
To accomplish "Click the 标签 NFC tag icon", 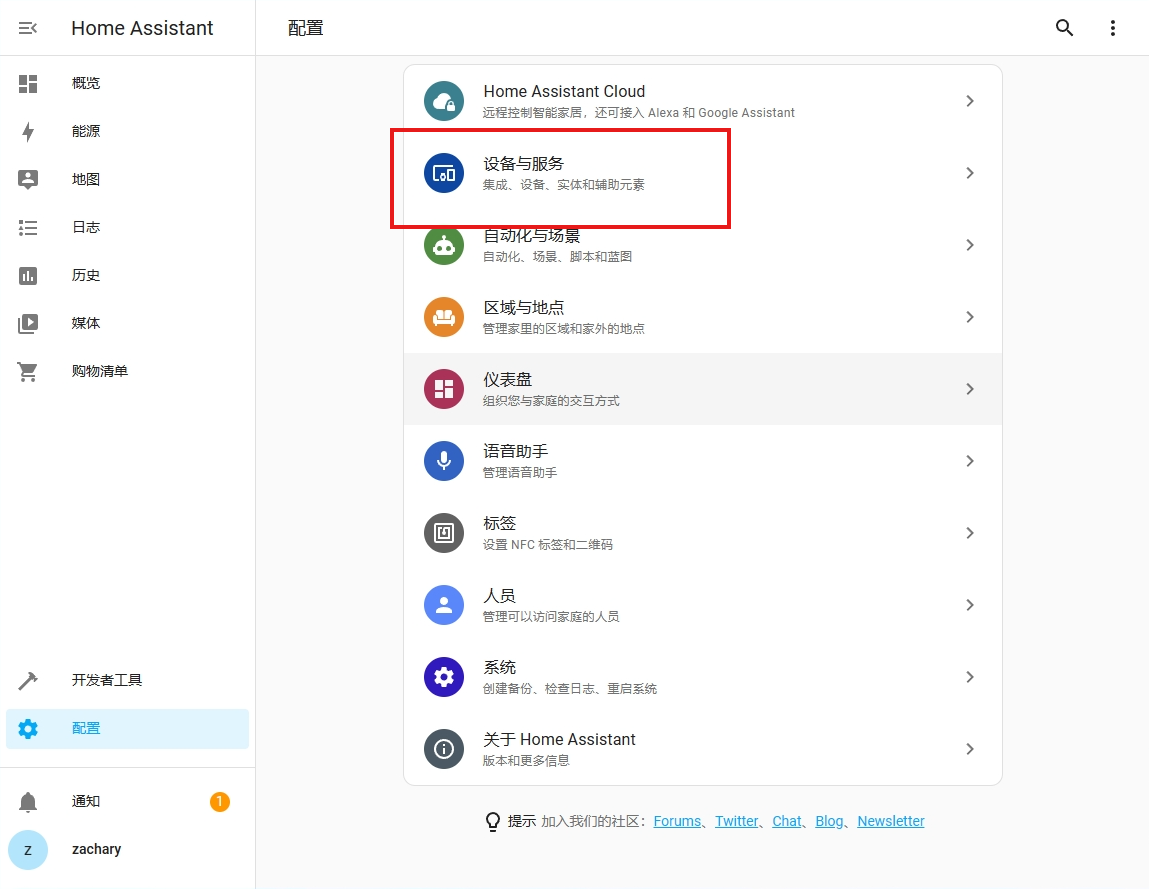I will [444, 533].
